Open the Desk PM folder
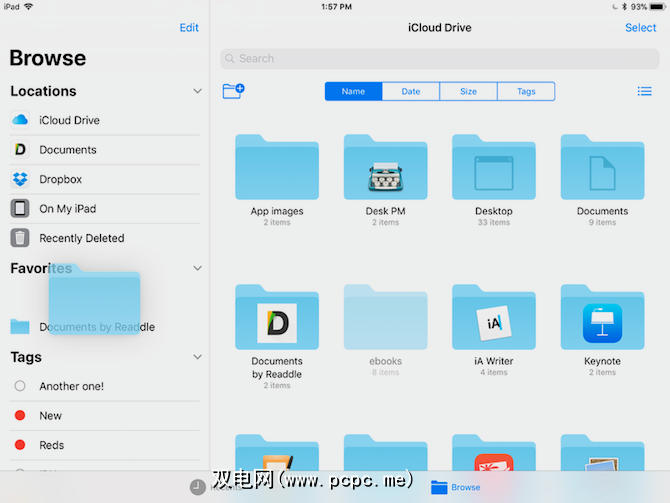 point(385,167)
